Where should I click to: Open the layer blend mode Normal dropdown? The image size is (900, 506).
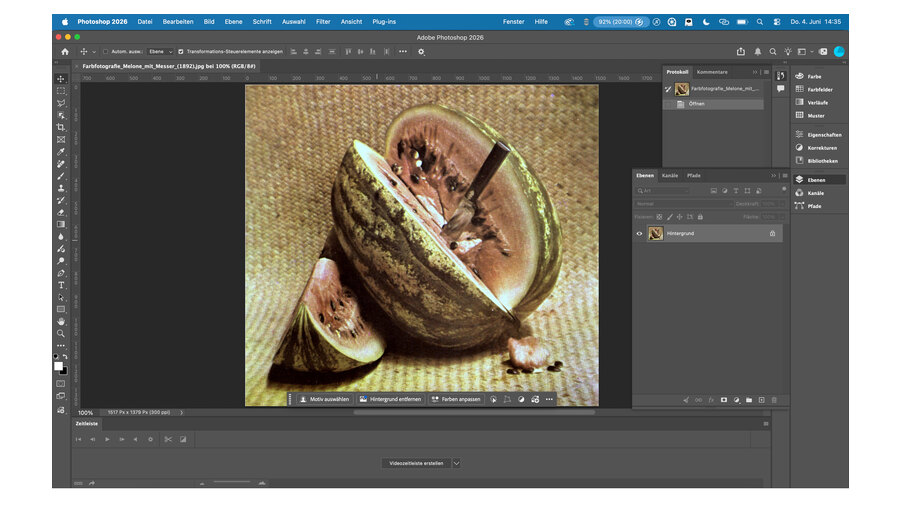point(684,204)
